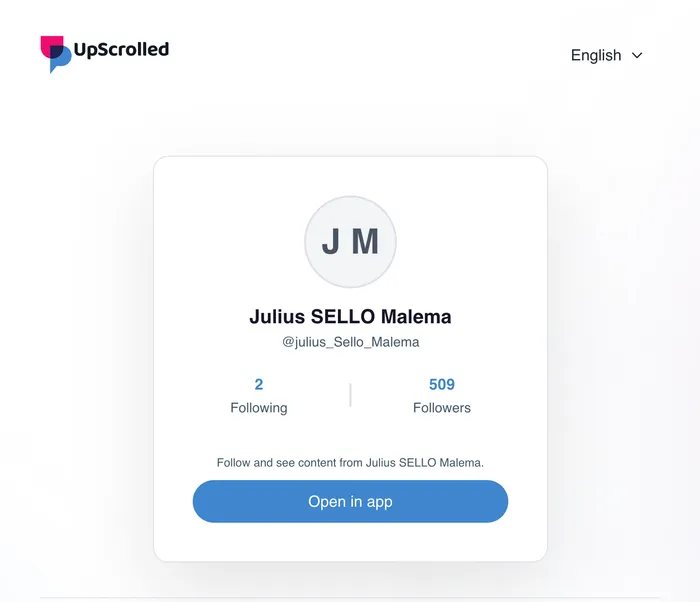Expand the chevron arrow beside English

[638, 55]
